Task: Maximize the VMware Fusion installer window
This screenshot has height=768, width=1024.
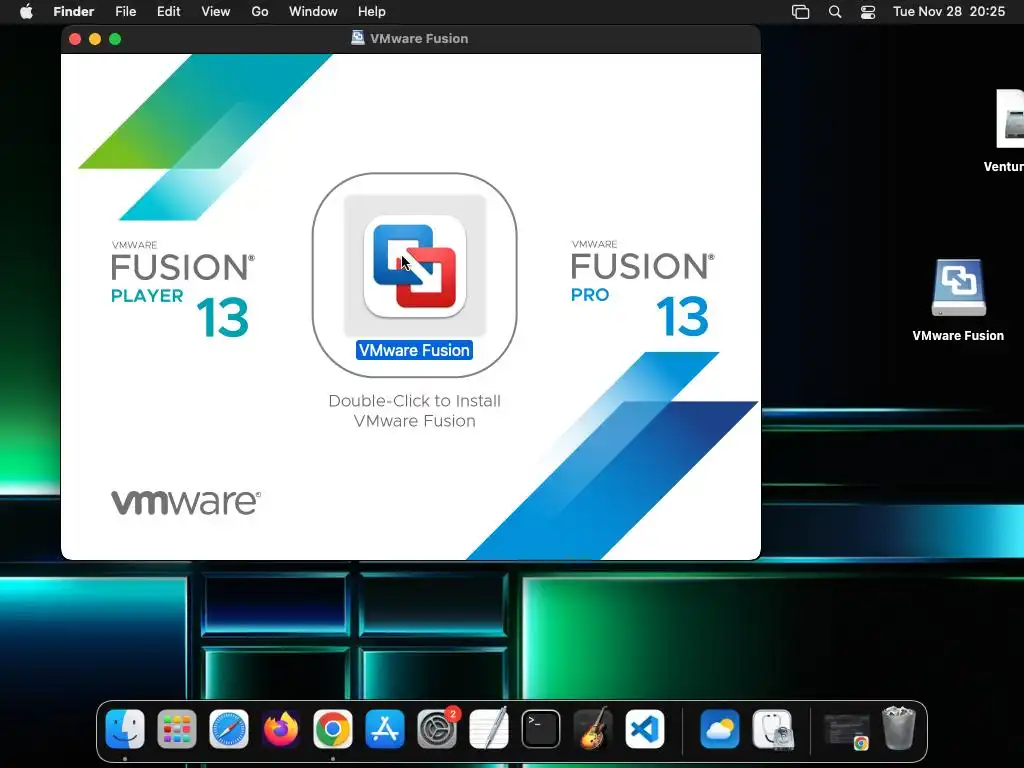Action: pos(115,39)
